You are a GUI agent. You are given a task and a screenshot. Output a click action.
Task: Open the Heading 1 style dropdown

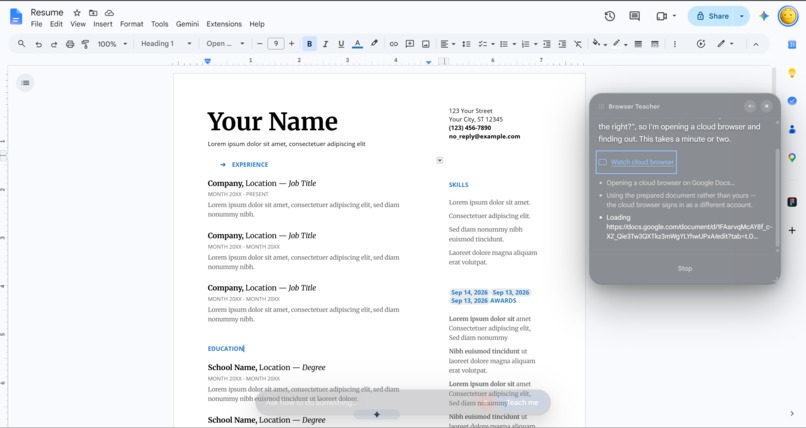[x=166, y=44]
